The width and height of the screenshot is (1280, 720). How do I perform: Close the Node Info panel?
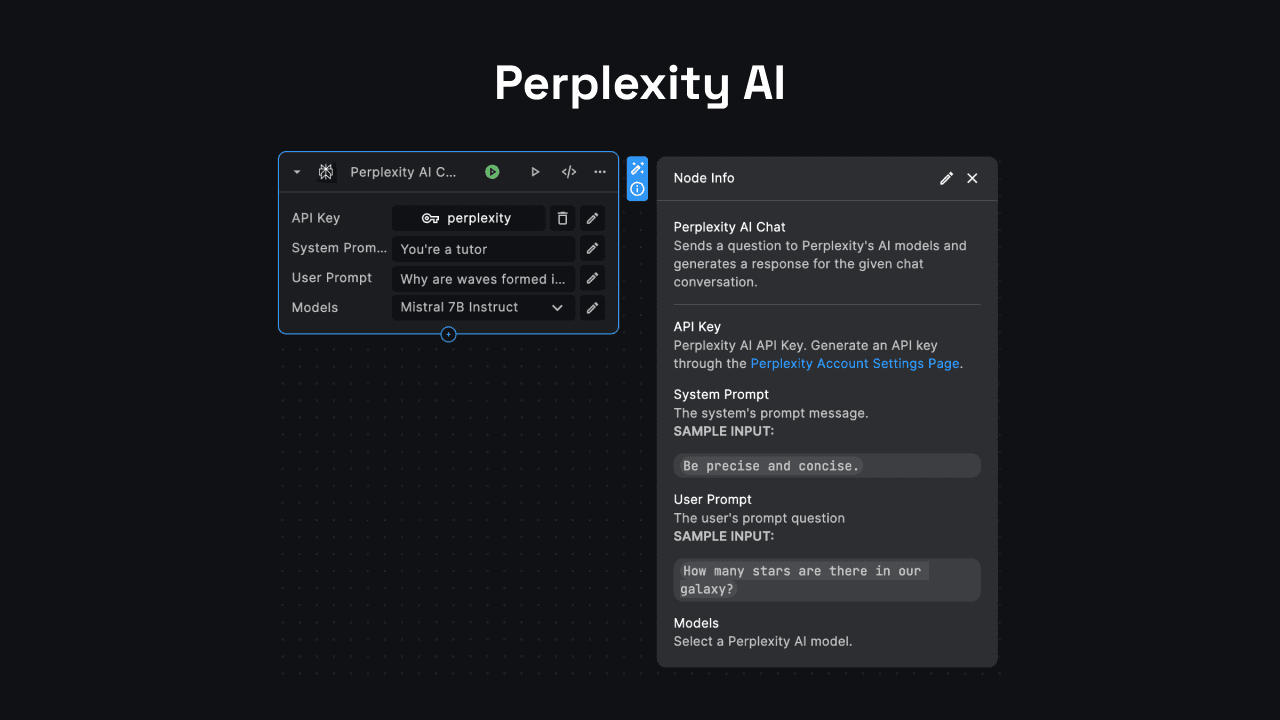pyautogui.click(x=972, y=178)
